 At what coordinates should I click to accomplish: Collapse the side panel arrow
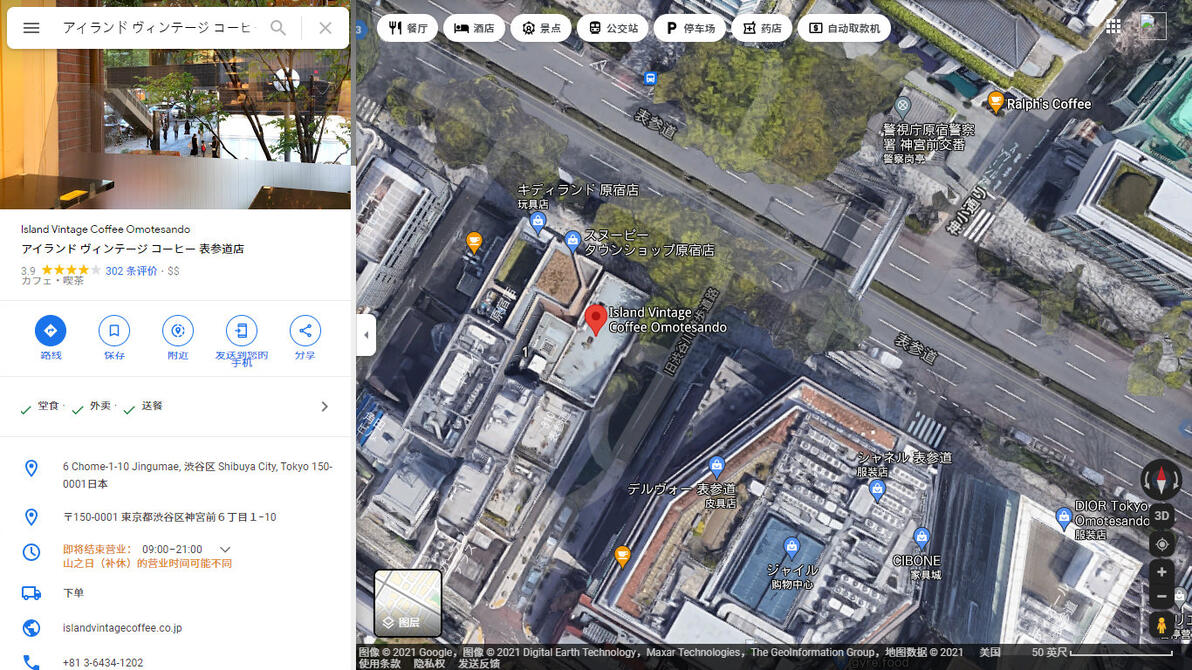click(x=366, y=335)
